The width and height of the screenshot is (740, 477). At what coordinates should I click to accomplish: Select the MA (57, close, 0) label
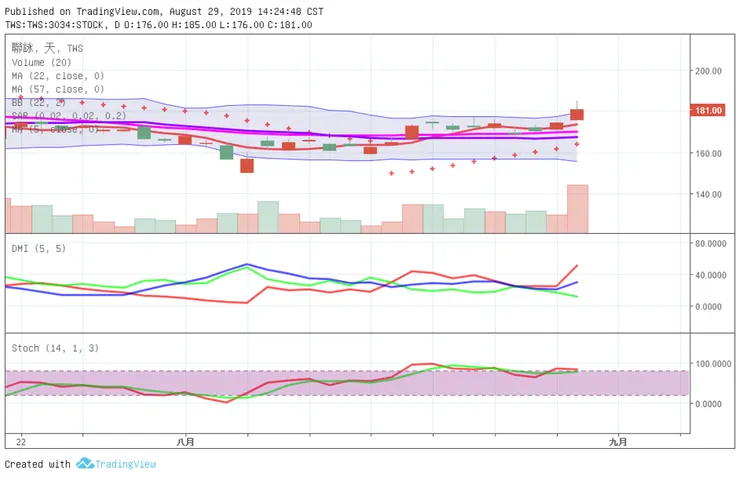pyautogui.click(x=58, y=89)
